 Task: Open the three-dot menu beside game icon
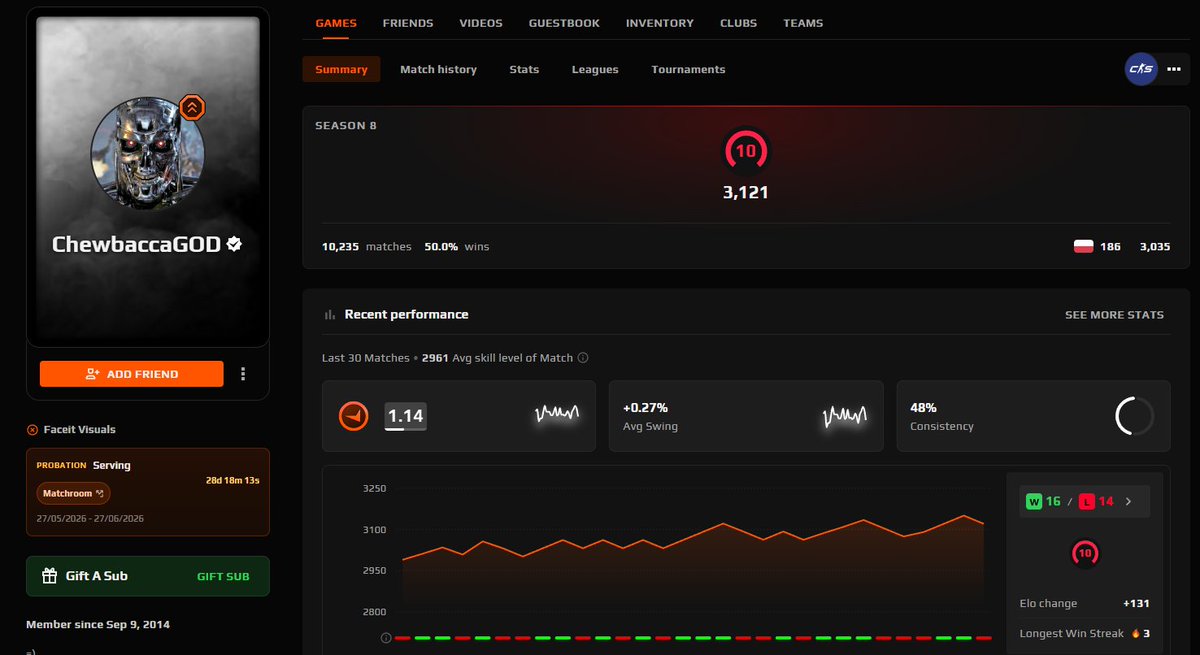1174,69
